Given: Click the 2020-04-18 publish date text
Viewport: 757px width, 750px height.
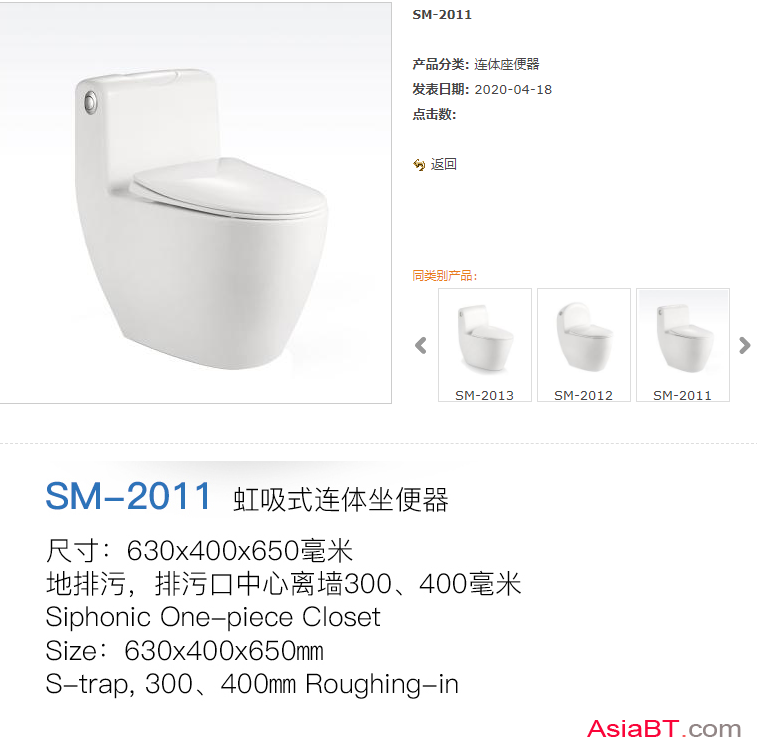Looking at the screenshot, I should point(513,89).
